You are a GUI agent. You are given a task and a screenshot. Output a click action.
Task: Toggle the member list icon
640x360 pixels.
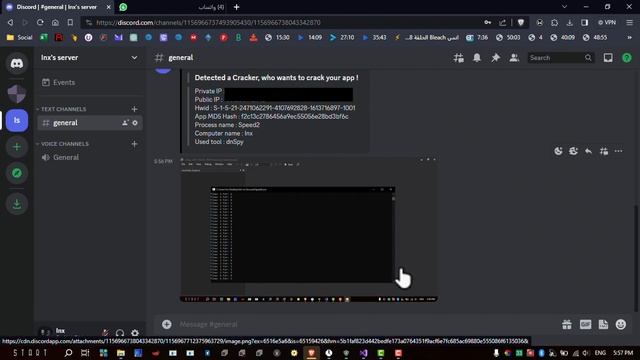point(514,58)
